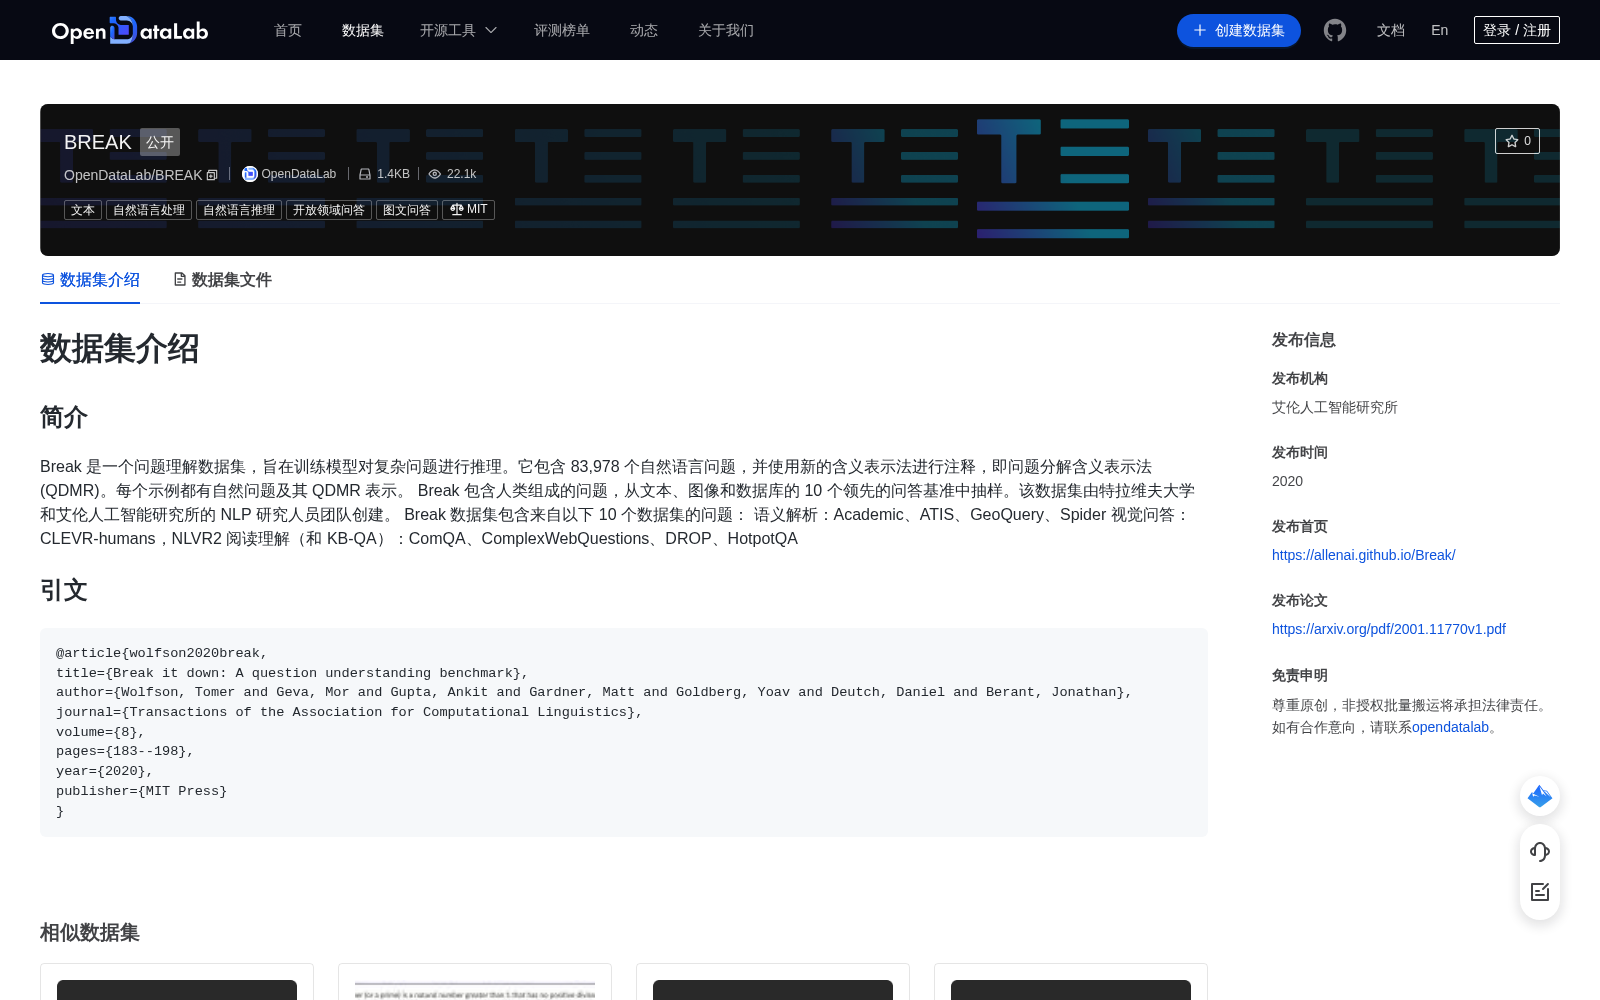
Task: Open 关于我们 navigation item
Action: click(726, 30)
